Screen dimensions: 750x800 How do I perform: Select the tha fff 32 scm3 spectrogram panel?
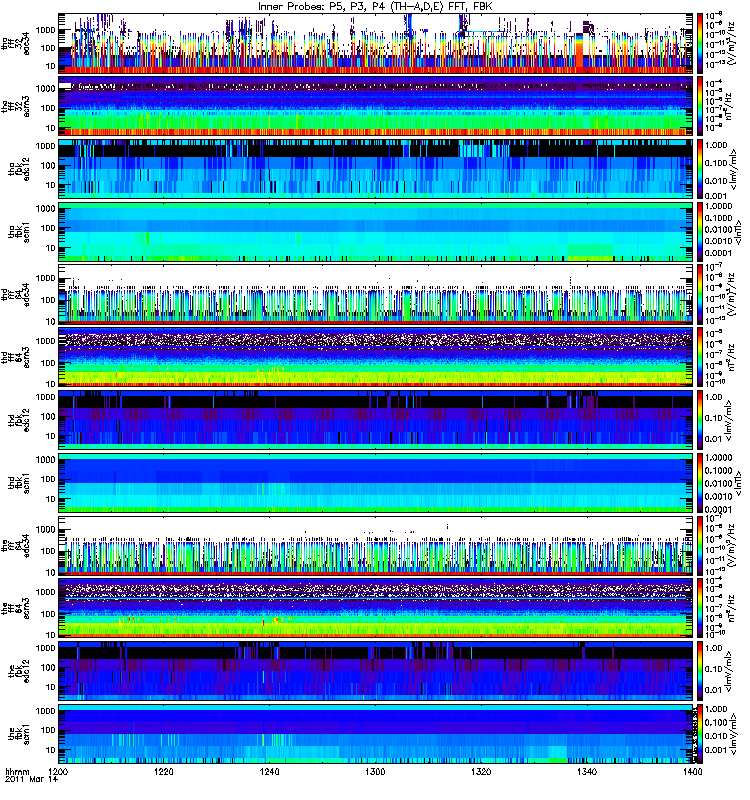[376, 106]
